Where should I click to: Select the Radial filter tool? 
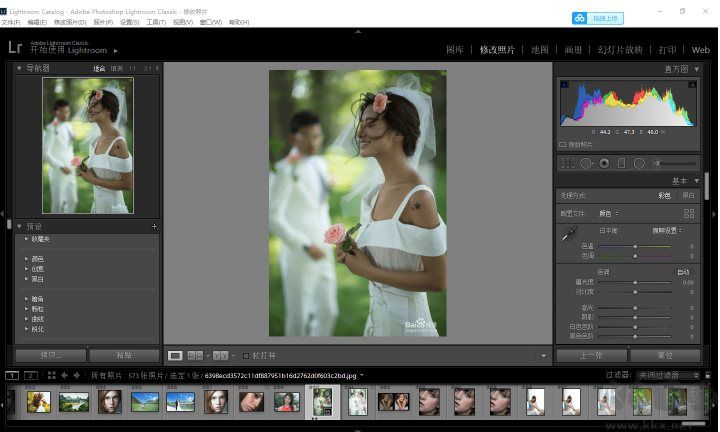coord(638,163)
